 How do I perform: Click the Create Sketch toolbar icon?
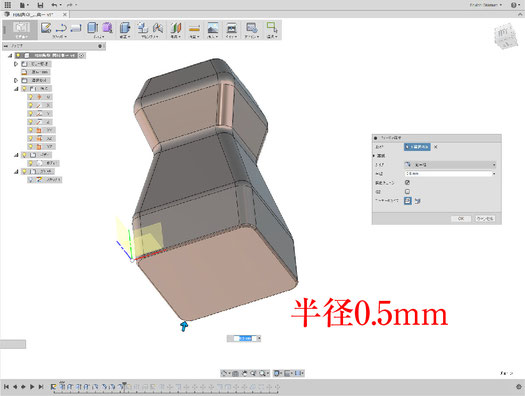pyautogui.click(x=46, y=28)
